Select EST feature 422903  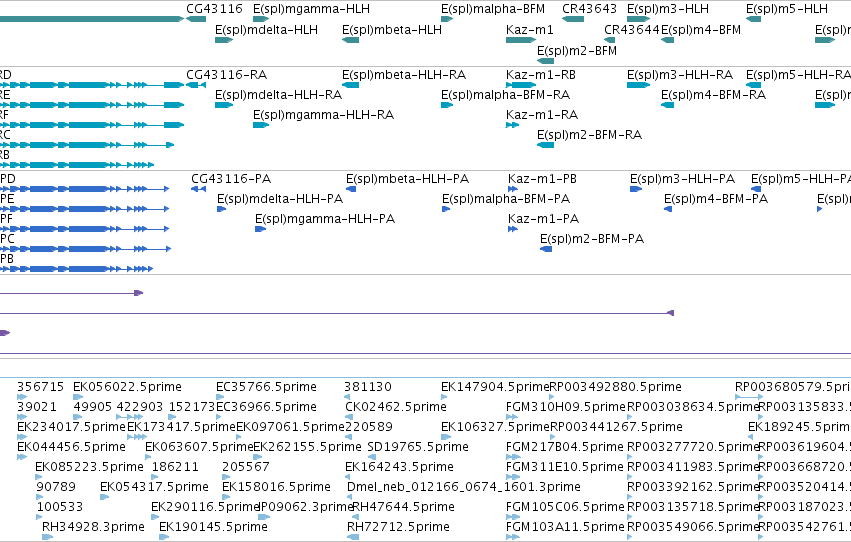click(x=139, y=407)
